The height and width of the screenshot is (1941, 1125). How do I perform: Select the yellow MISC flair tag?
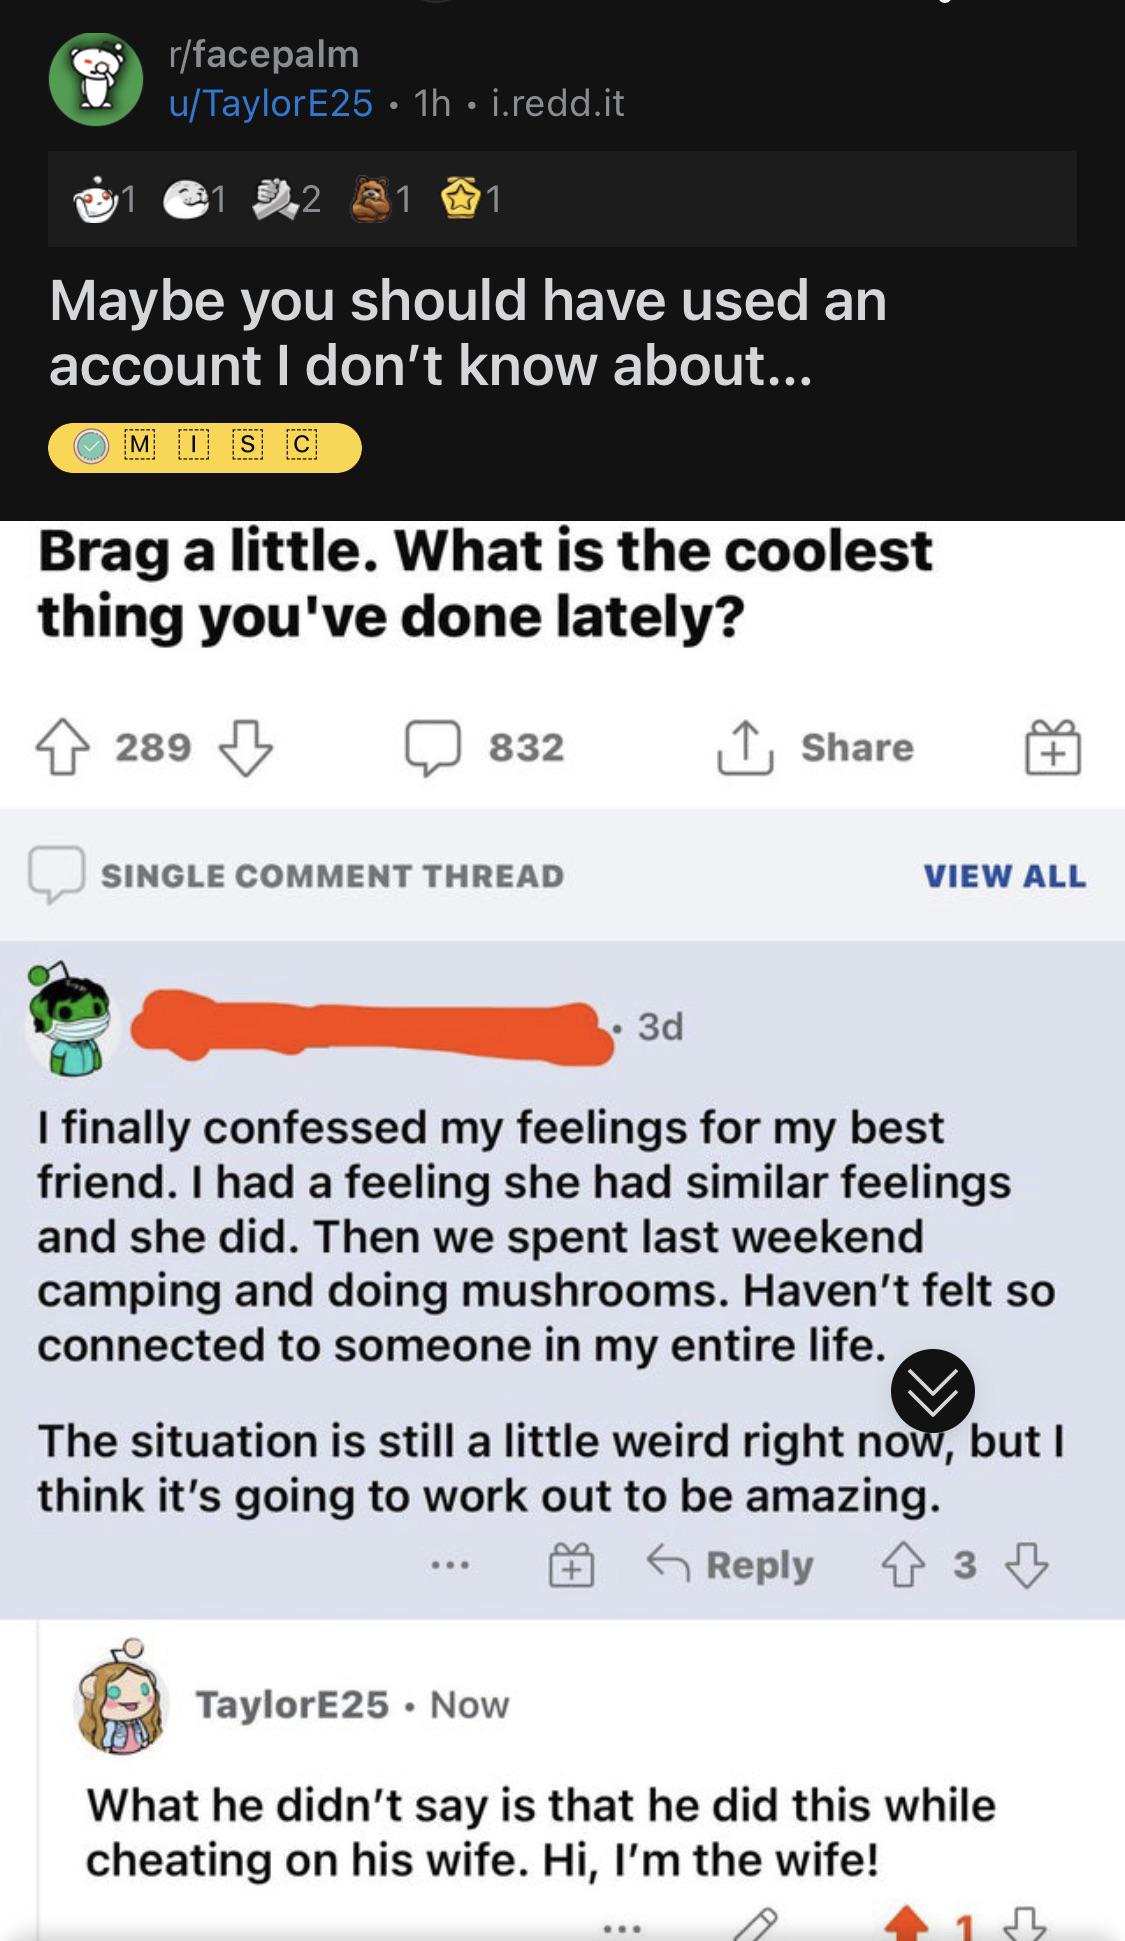tap(204, 446)
